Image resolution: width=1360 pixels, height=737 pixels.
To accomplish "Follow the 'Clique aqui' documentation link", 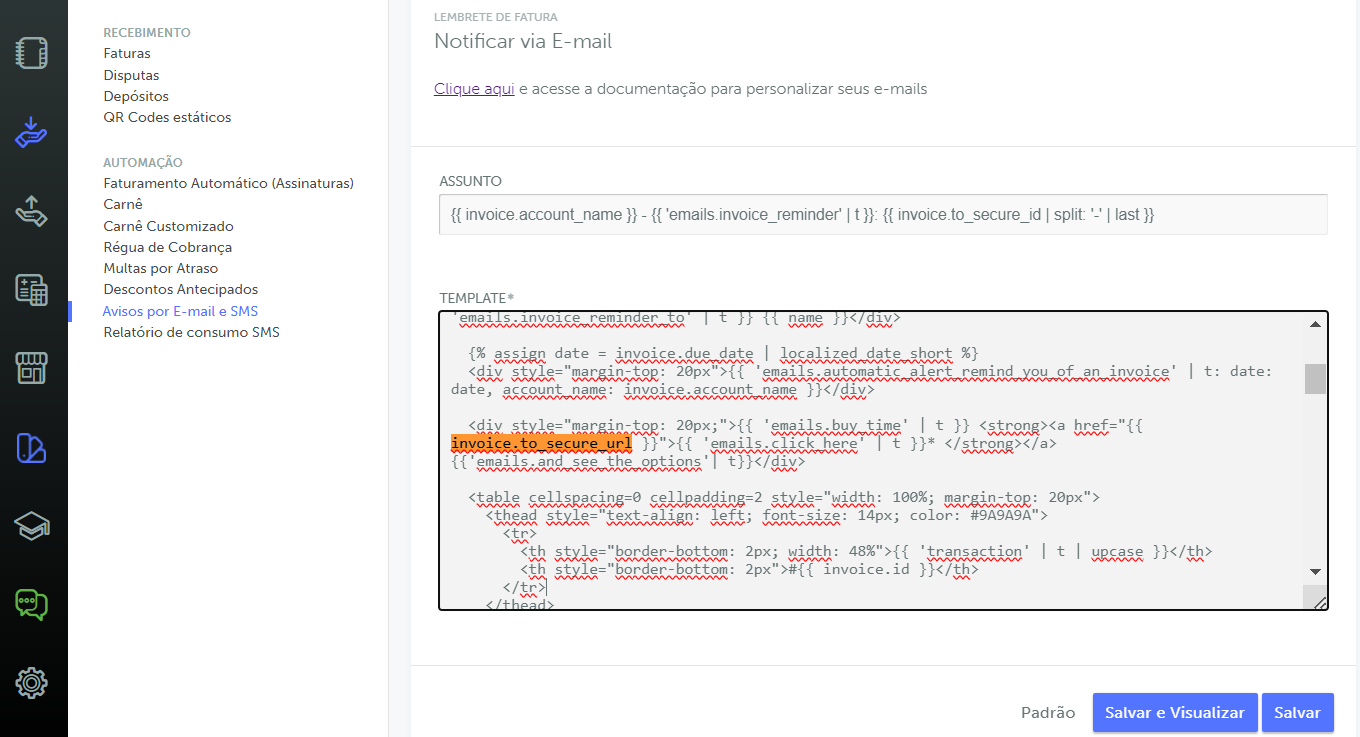I will click(474, 89).
